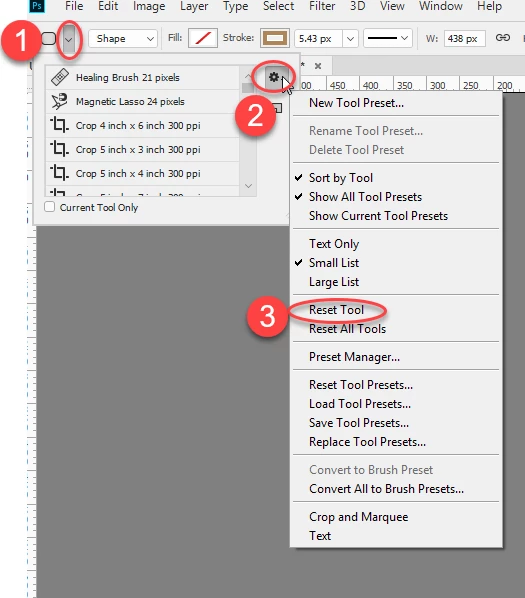Click the Fill color swatch
525x598 pixels.
click(203, 38)
